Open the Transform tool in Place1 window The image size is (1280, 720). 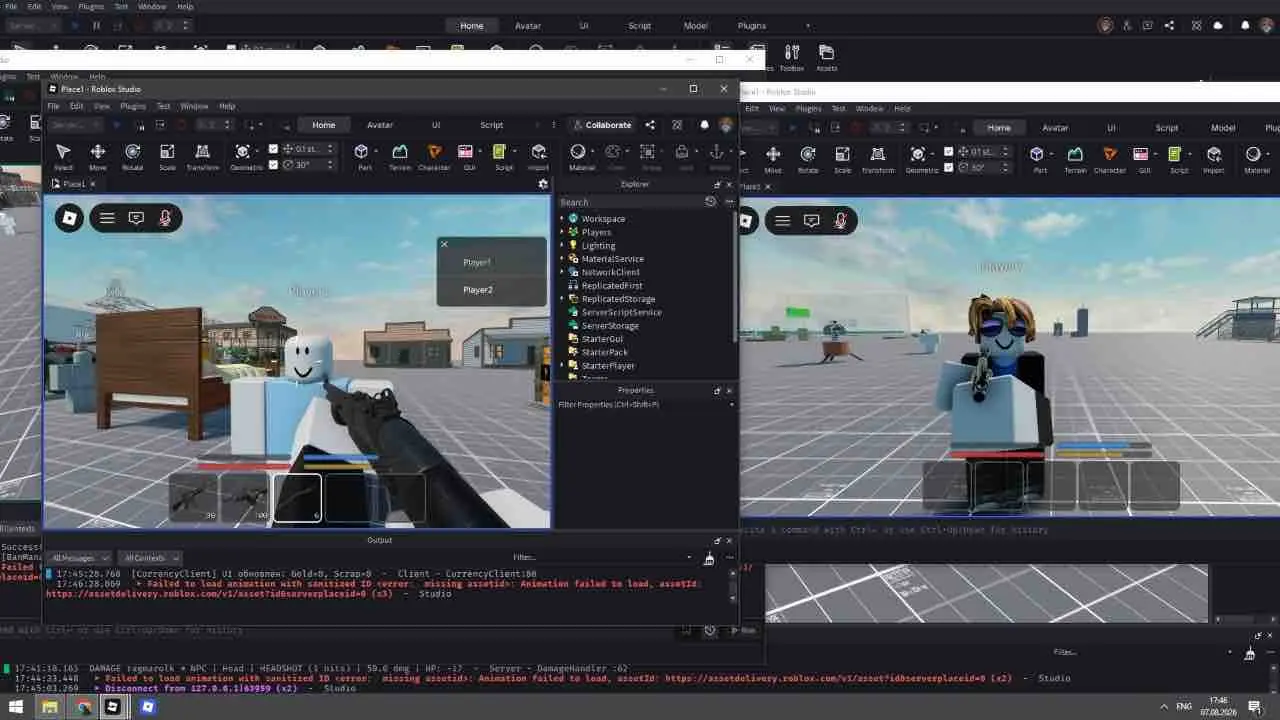pos(202,155)
